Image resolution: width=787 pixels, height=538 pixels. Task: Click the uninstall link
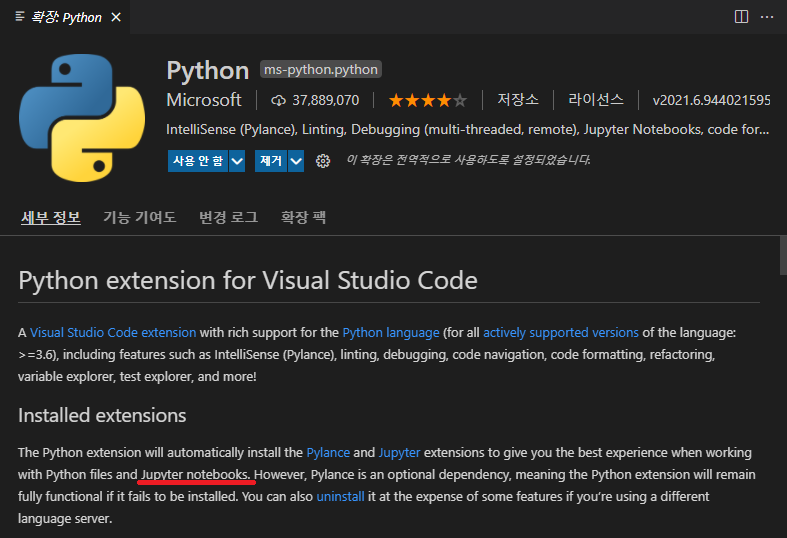pyautogui.click(x=340, y=497)
